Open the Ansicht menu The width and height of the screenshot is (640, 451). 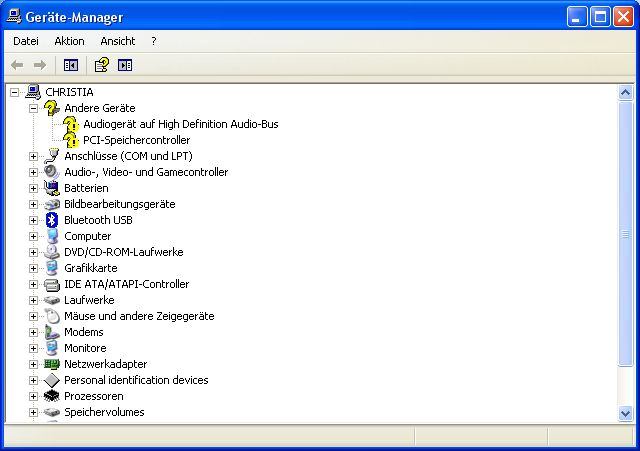point(117,41)
